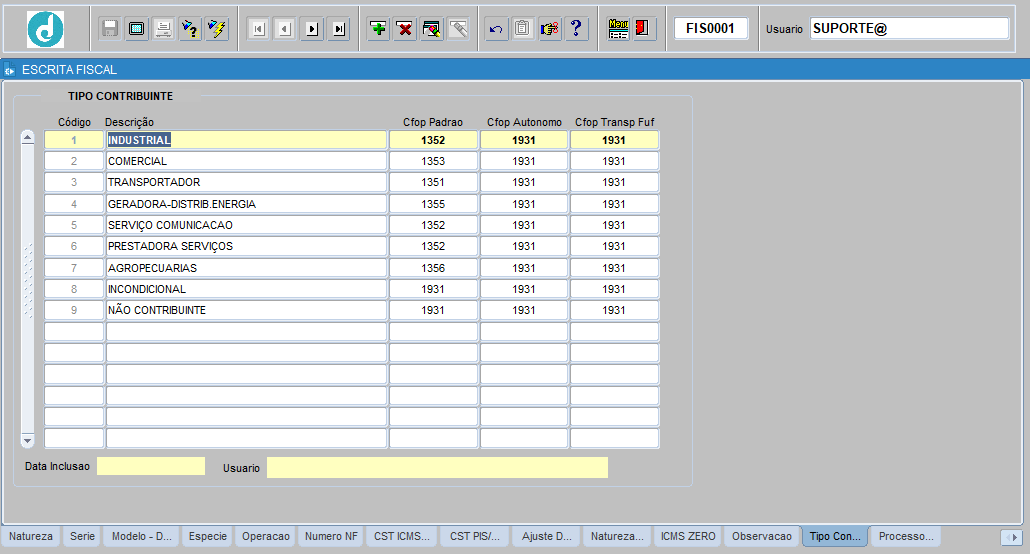The width and height of the screenshot is (1030, 554).
Task: Click the Data Inclusao field
Action: click(x=151, y=466)
